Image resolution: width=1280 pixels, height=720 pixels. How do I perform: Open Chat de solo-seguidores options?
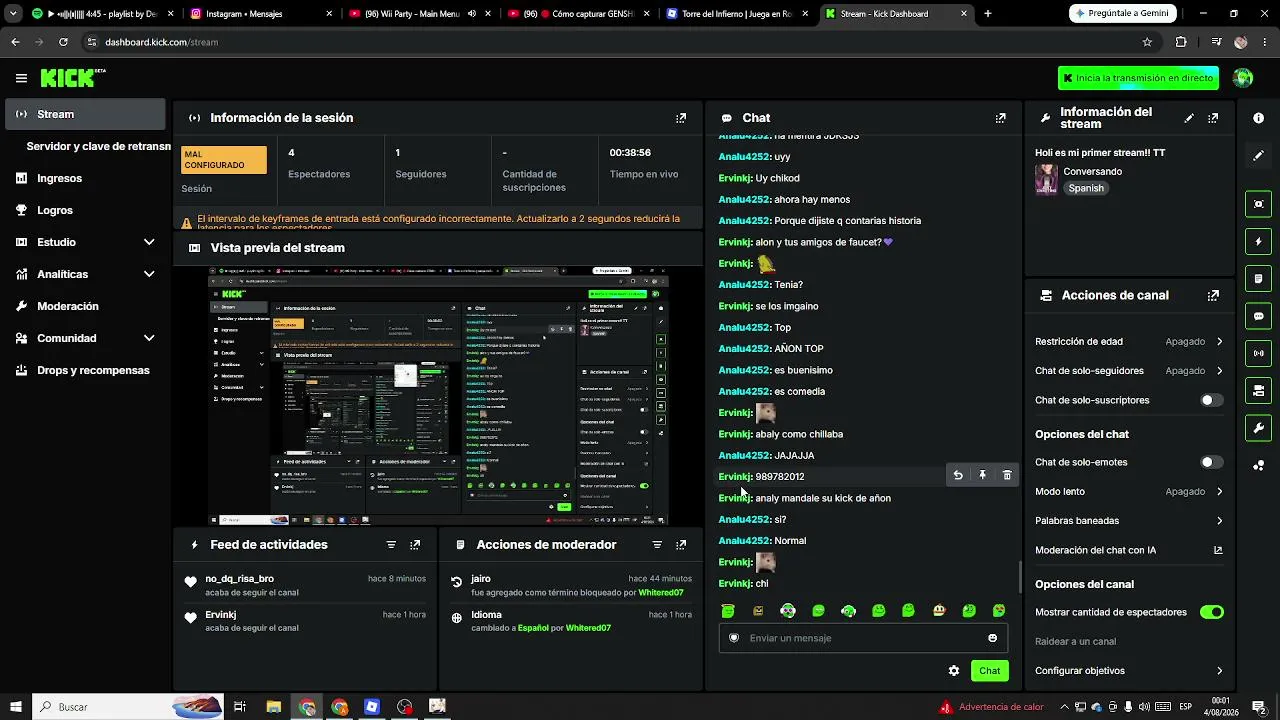click(x=1129, y=371)
